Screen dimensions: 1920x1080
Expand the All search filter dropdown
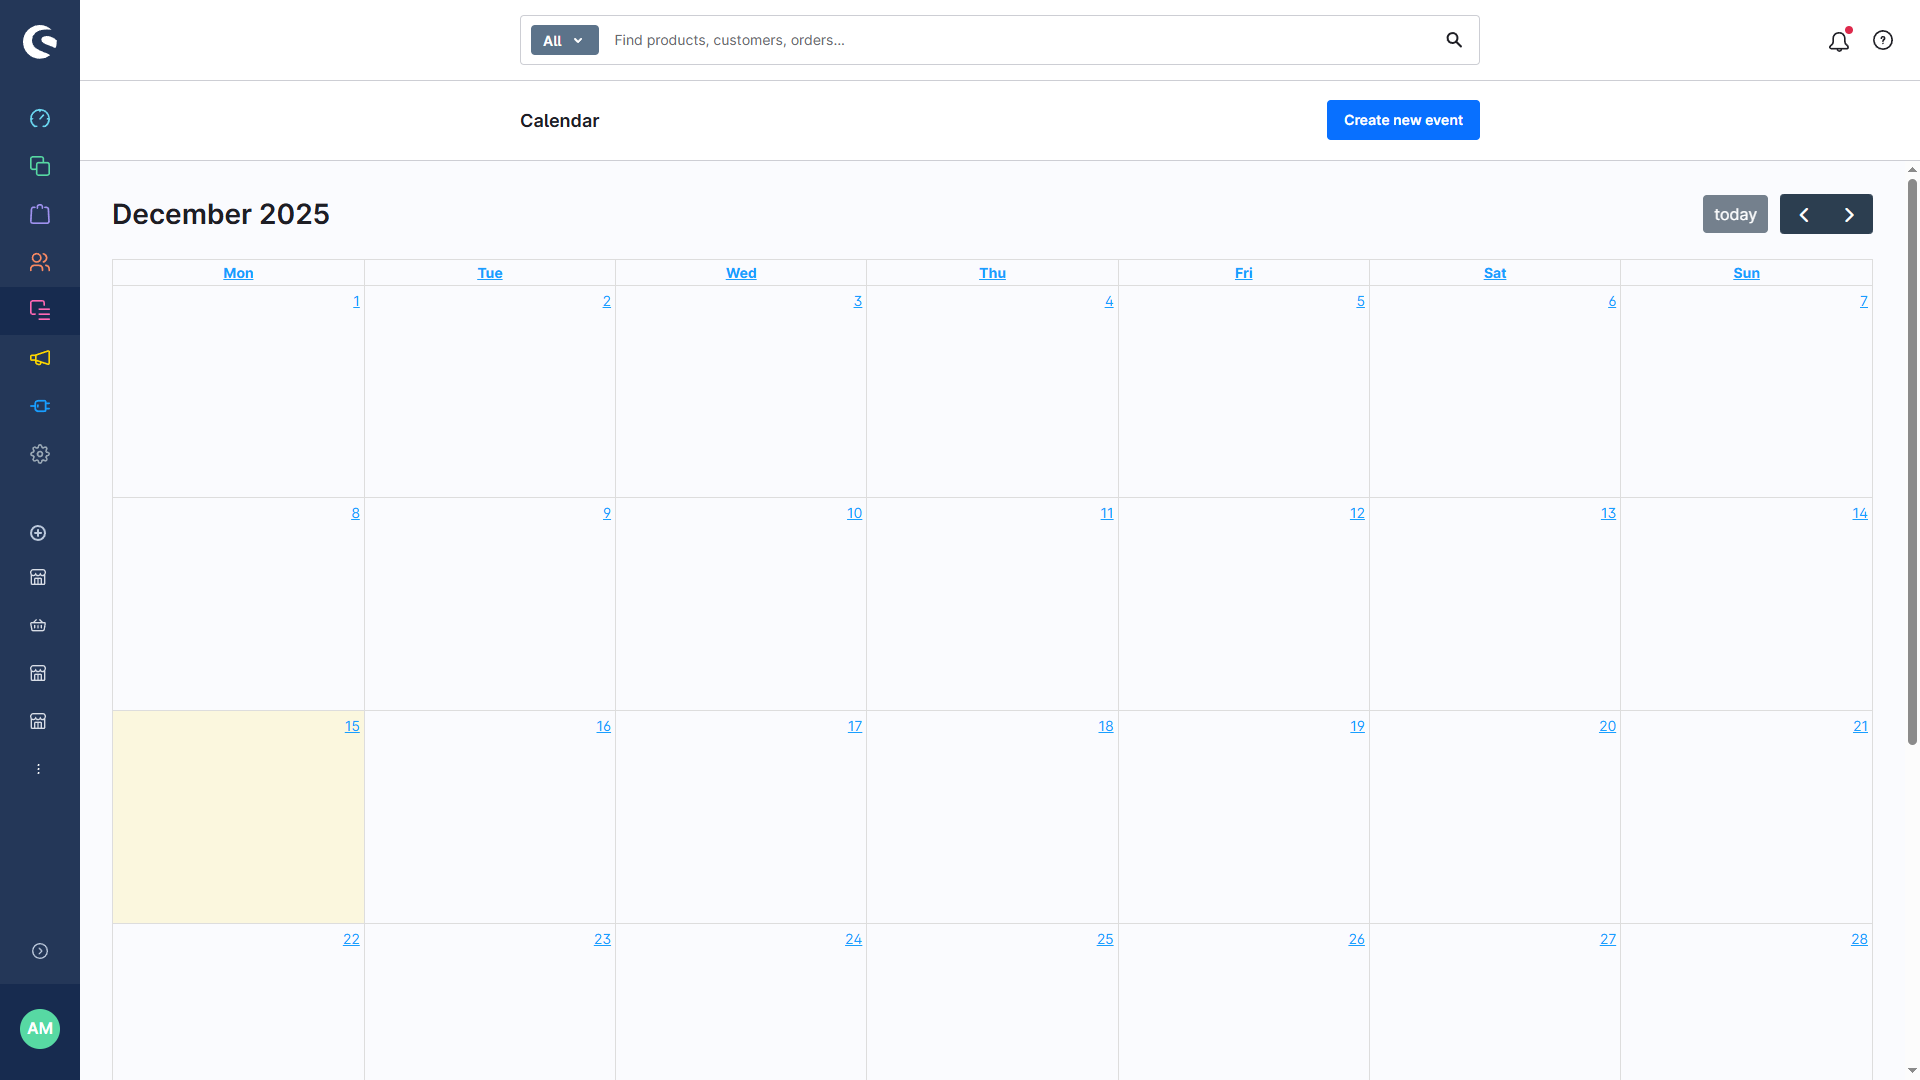(x=563, y=40)
